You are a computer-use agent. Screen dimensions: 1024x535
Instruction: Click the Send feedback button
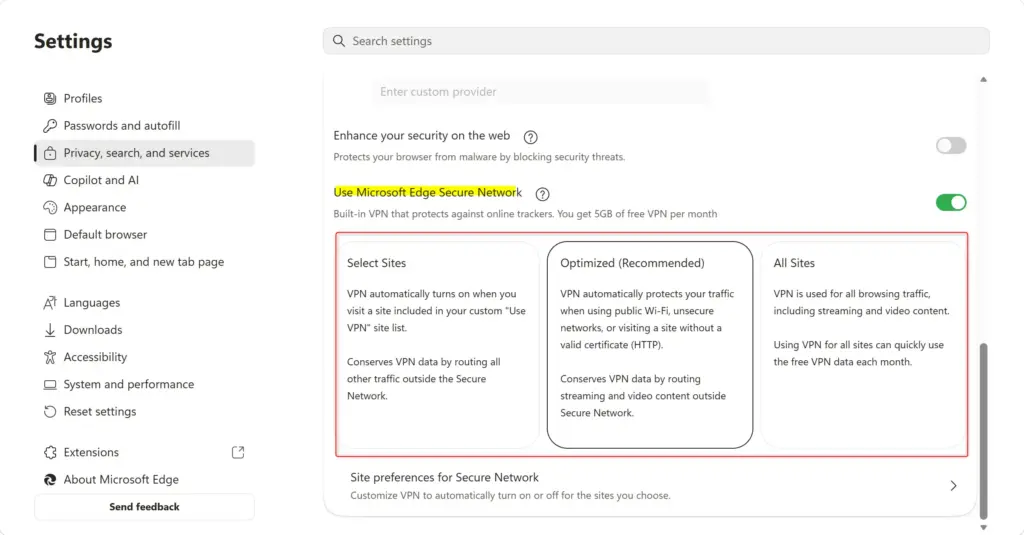pos(144,507)
